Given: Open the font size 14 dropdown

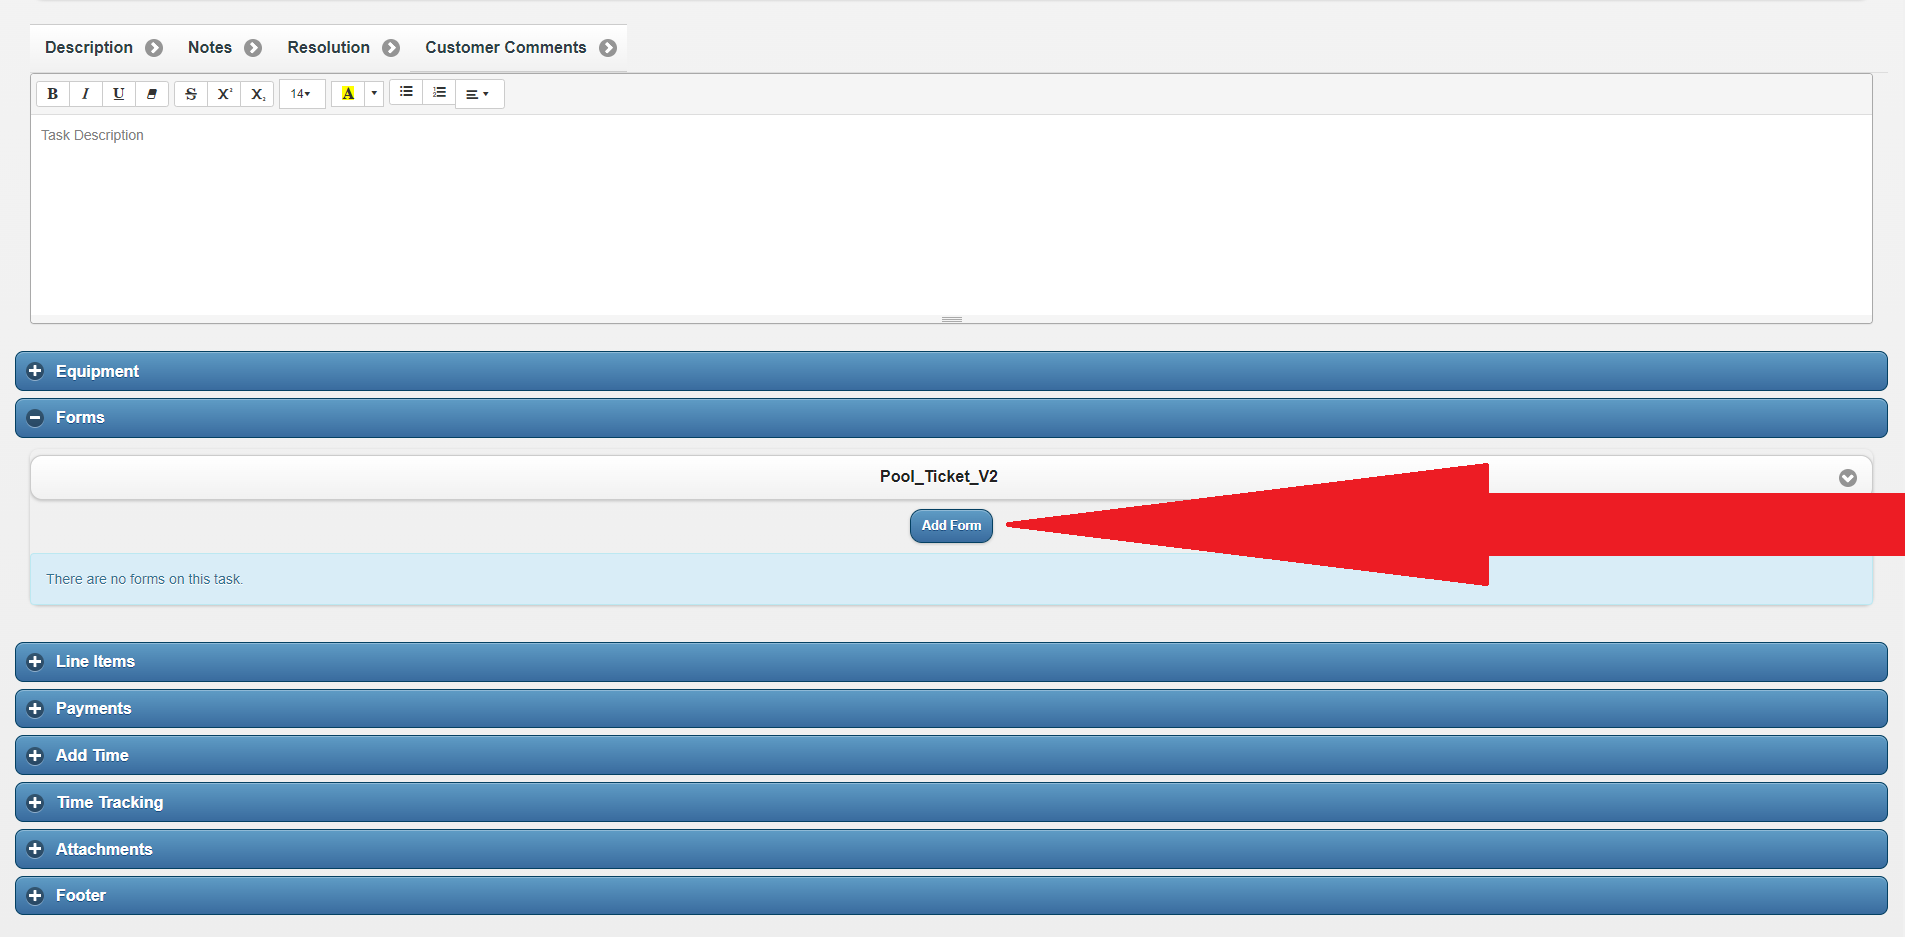Looking at the screenshot, I should click(x=301, y=94).
